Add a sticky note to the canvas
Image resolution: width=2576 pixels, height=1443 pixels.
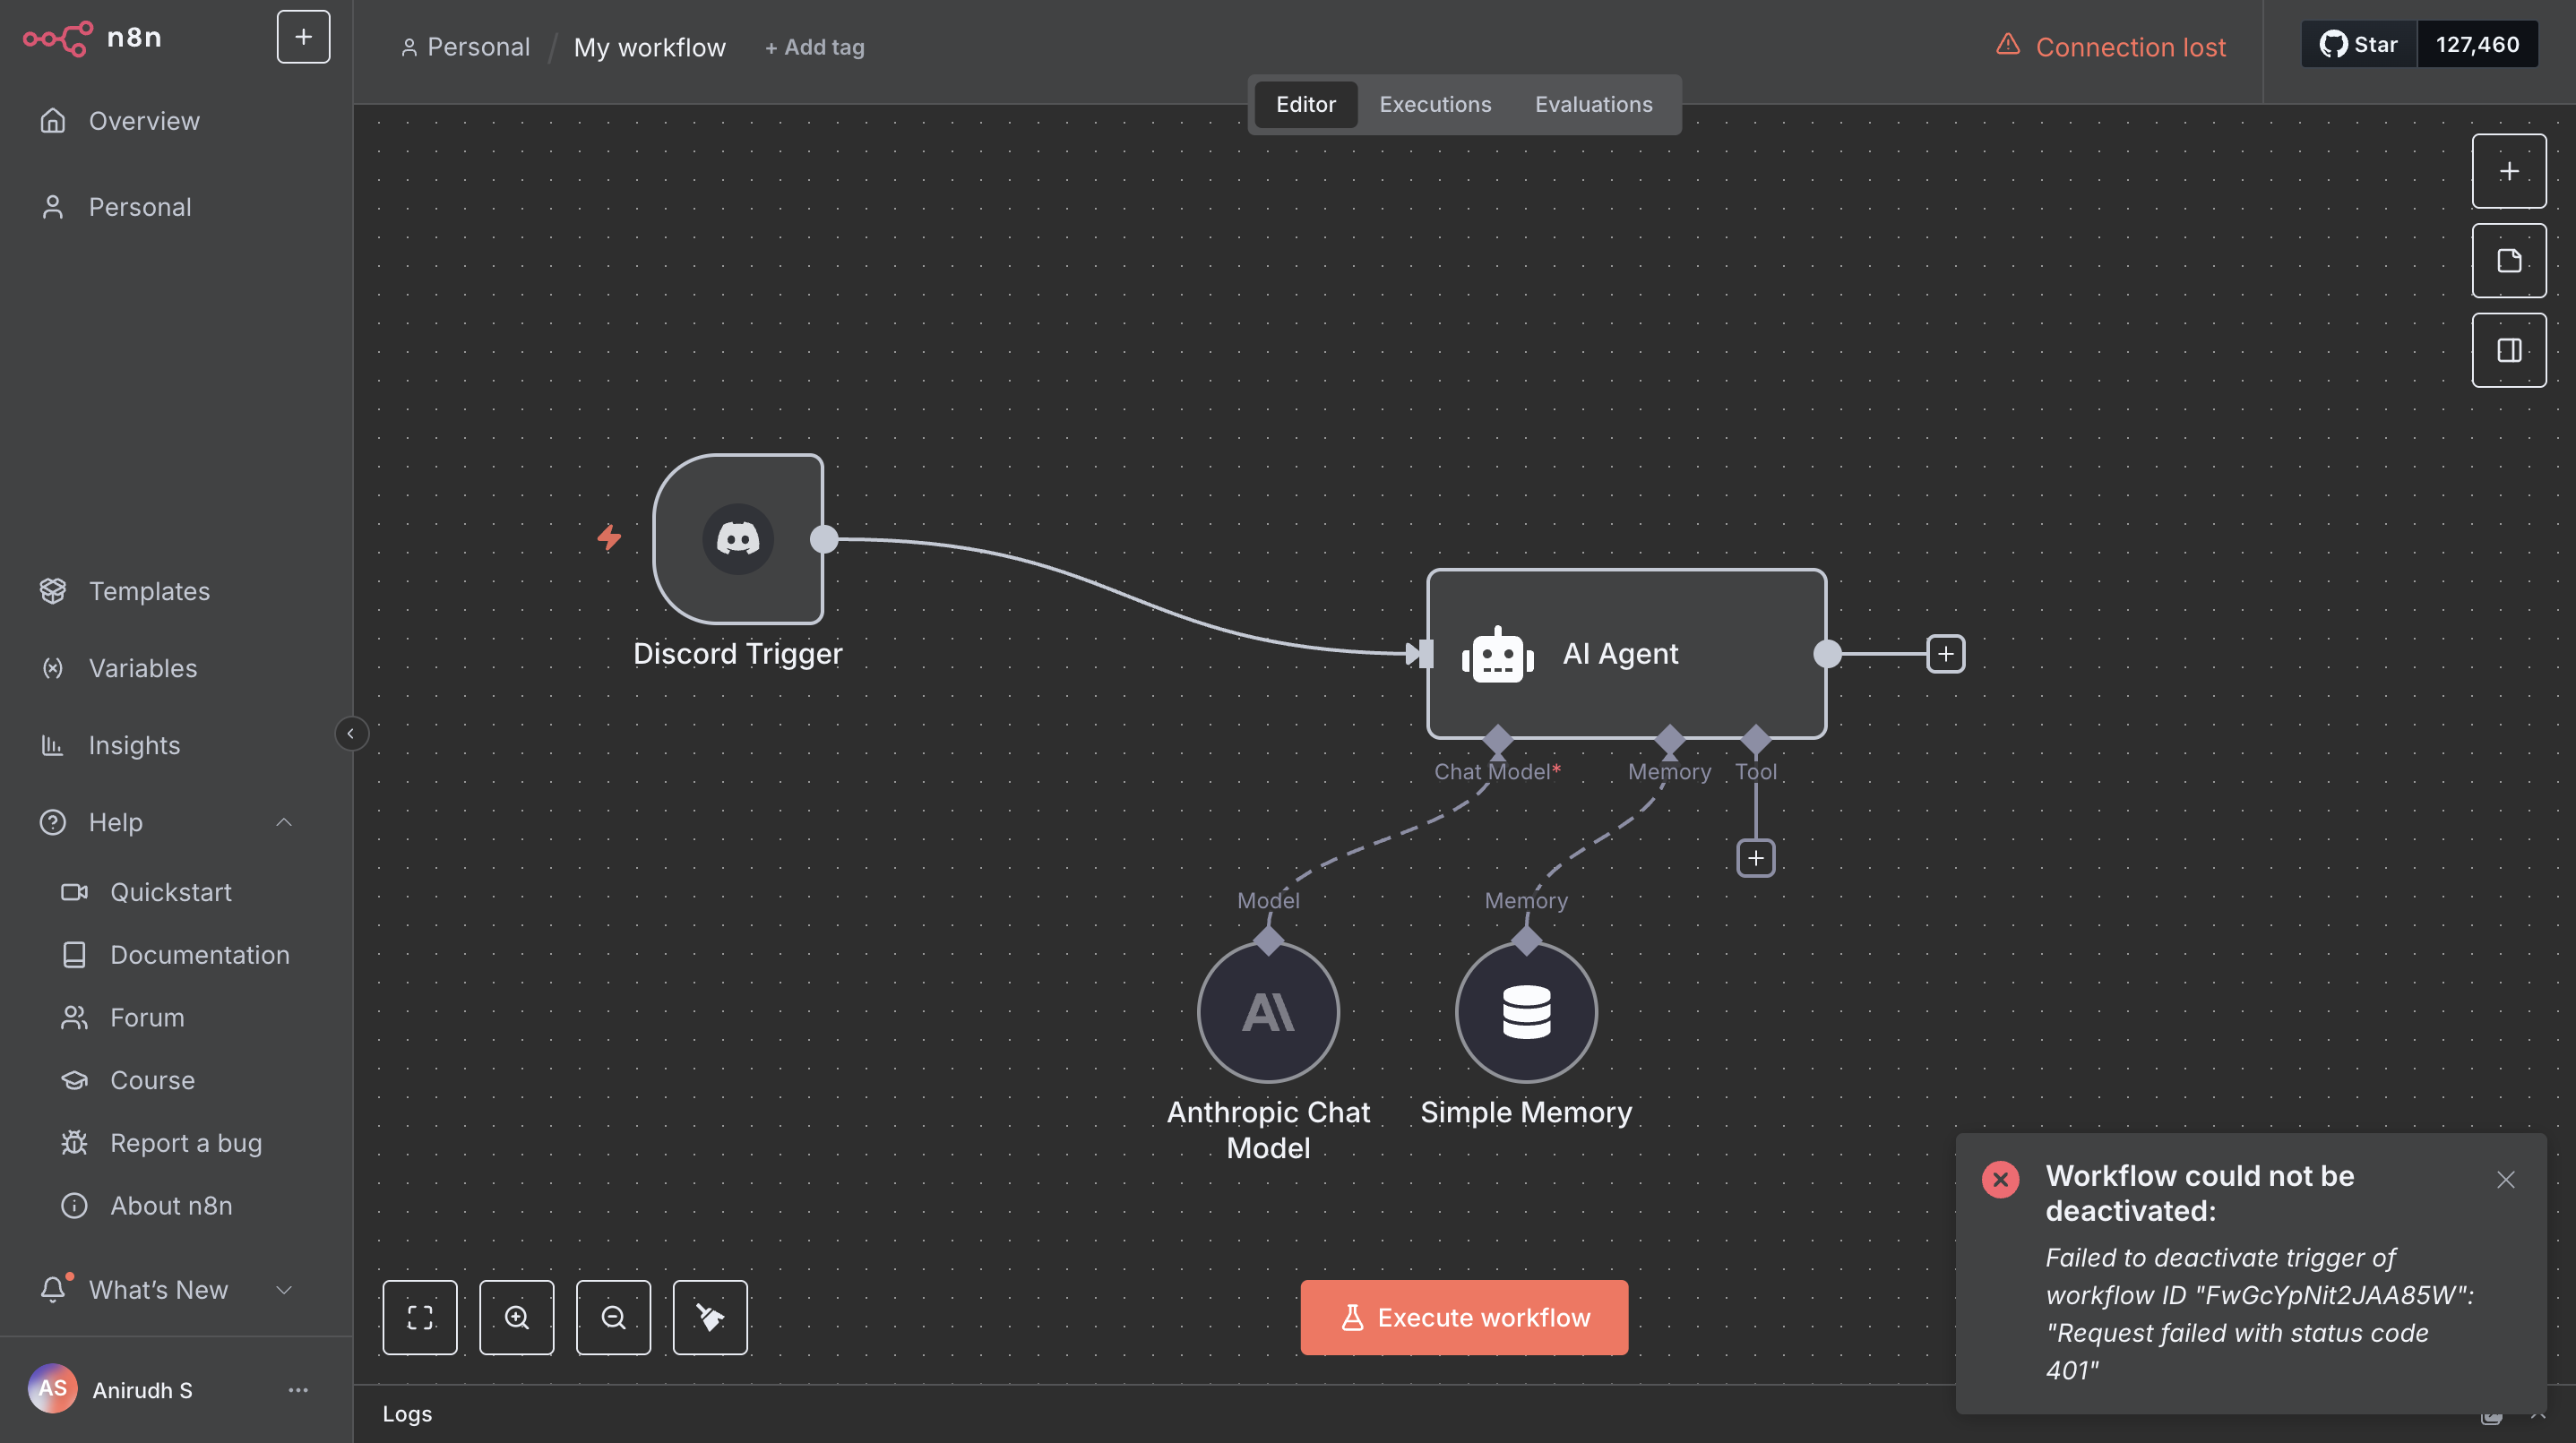[x=2509, y=260]
